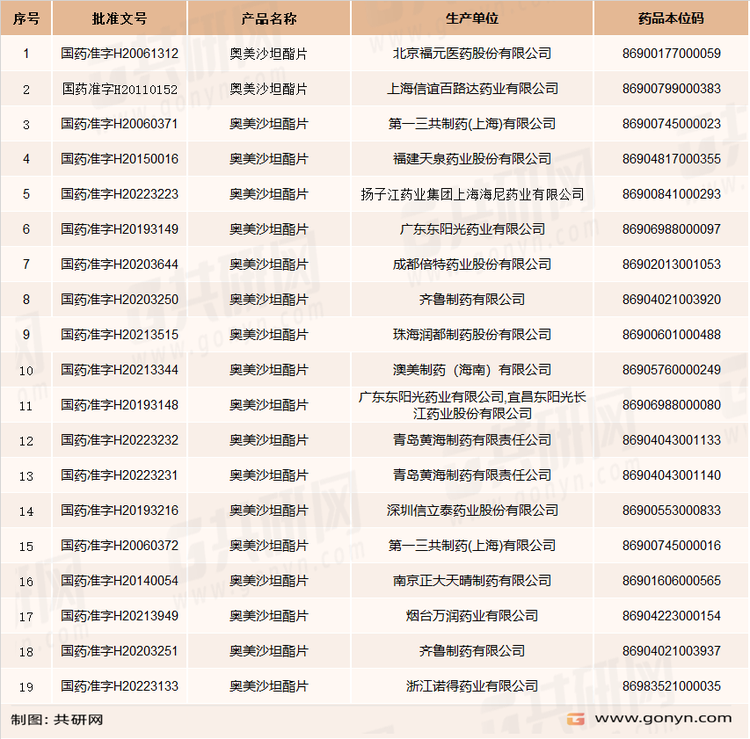
Task: Select approval number 国药准字H20203251
Action: (x=120, y=651)
